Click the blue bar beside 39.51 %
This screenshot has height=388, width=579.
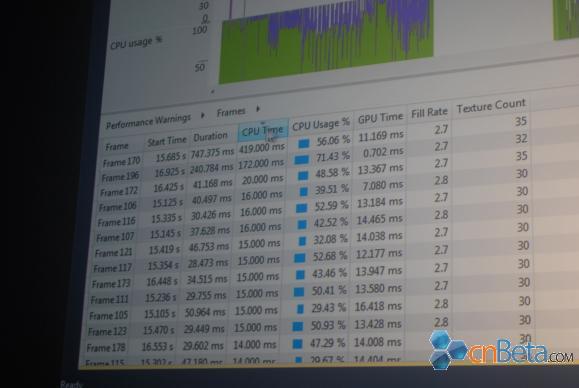coord(304,192)
